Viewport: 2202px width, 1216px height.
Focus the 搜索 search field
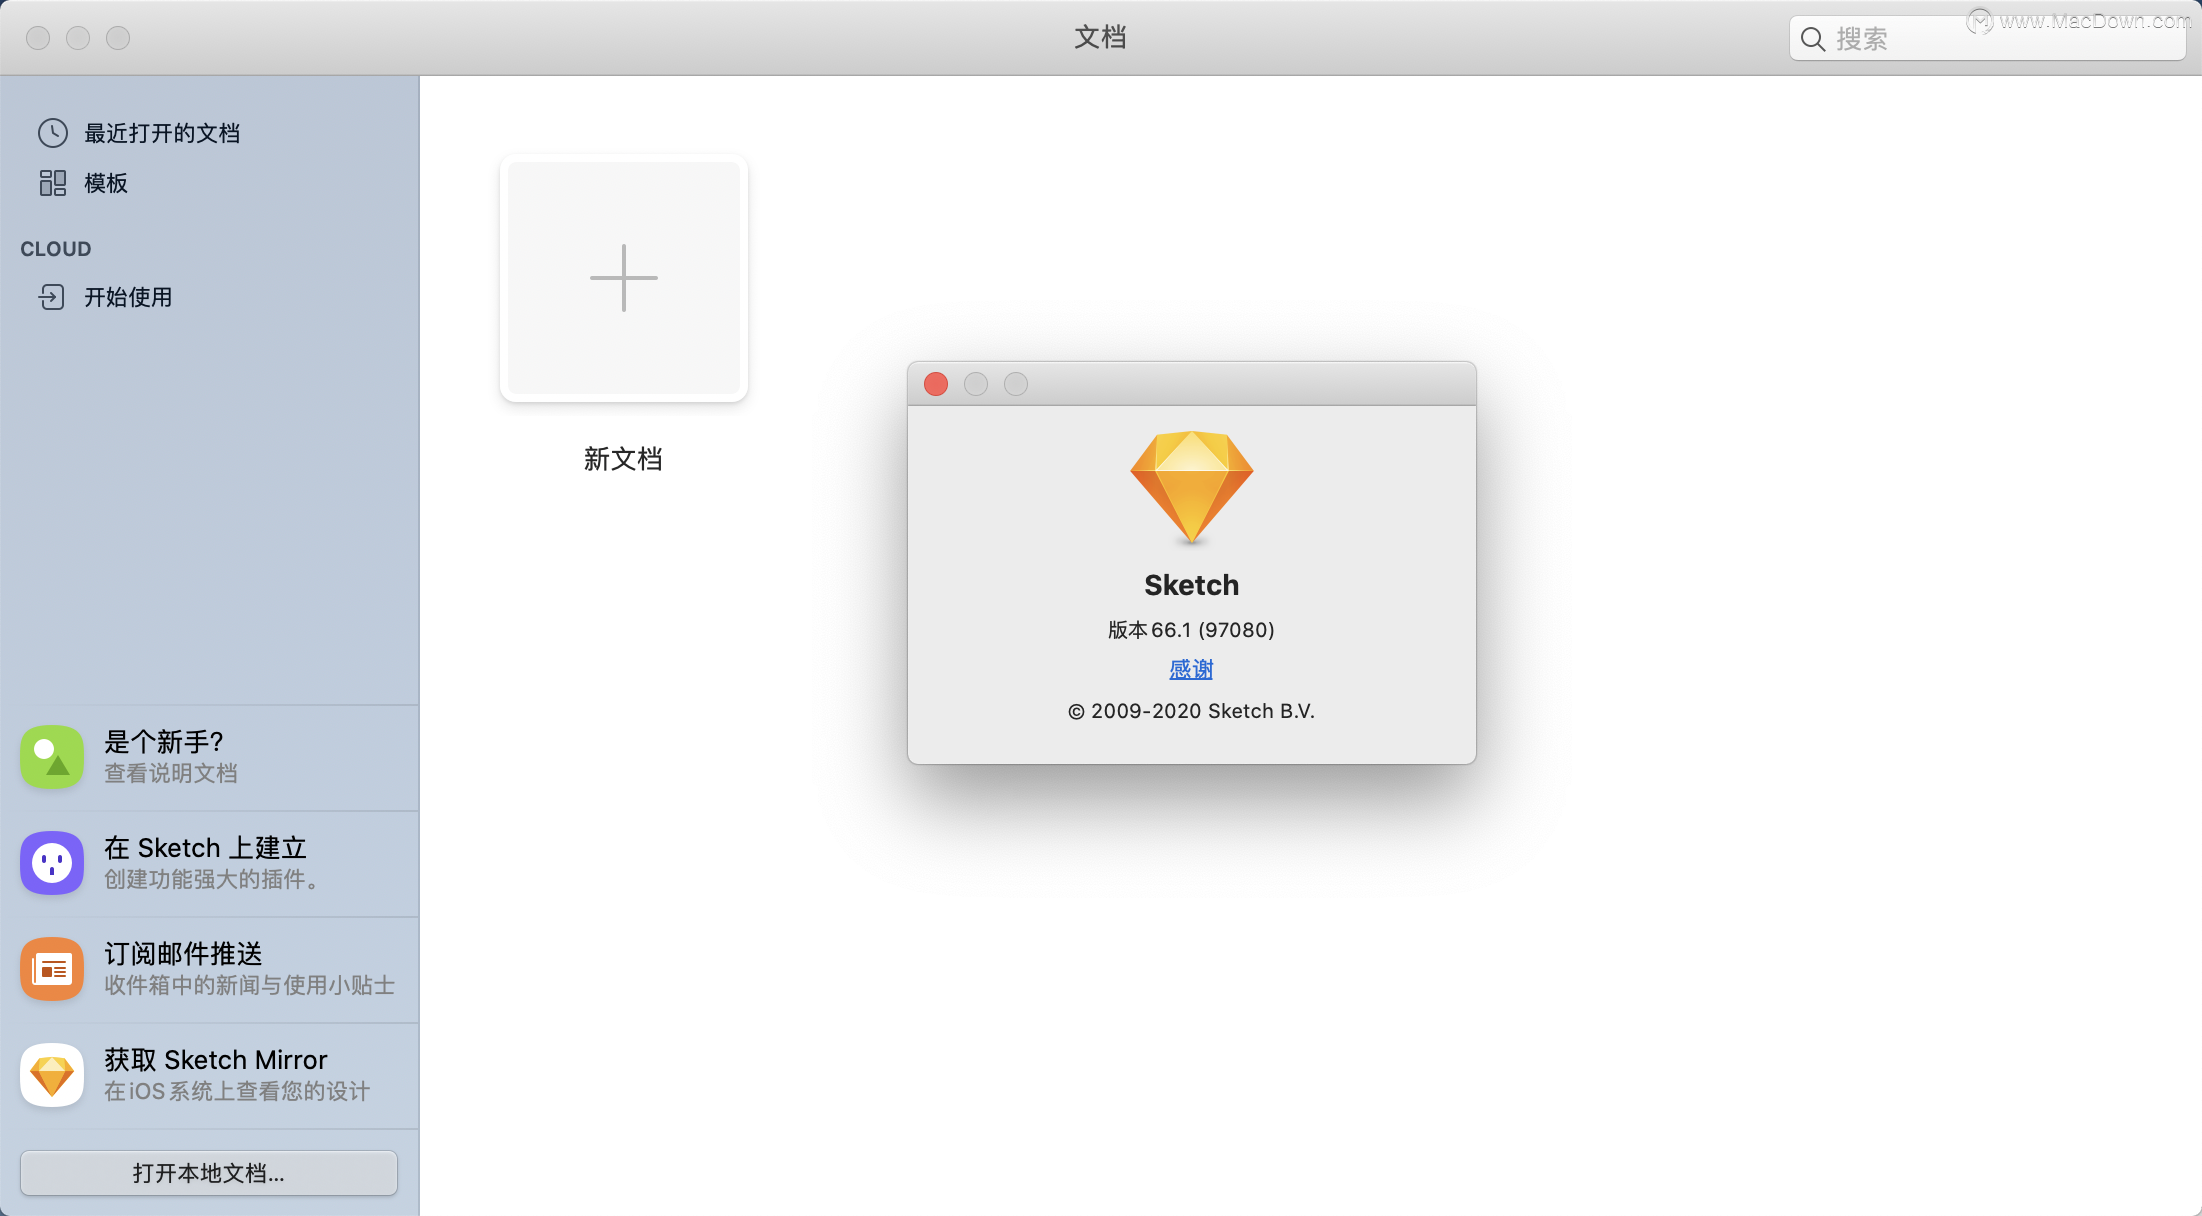click(1987, 39)
